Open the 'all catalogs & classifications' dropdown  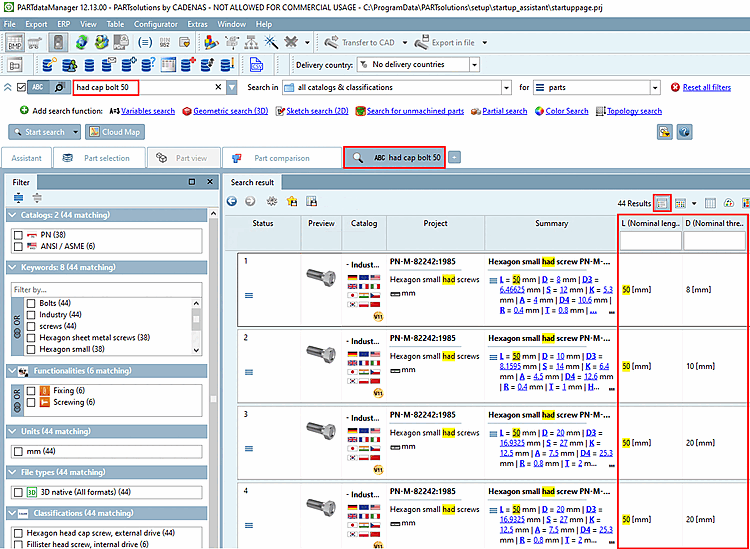point(507,88)
